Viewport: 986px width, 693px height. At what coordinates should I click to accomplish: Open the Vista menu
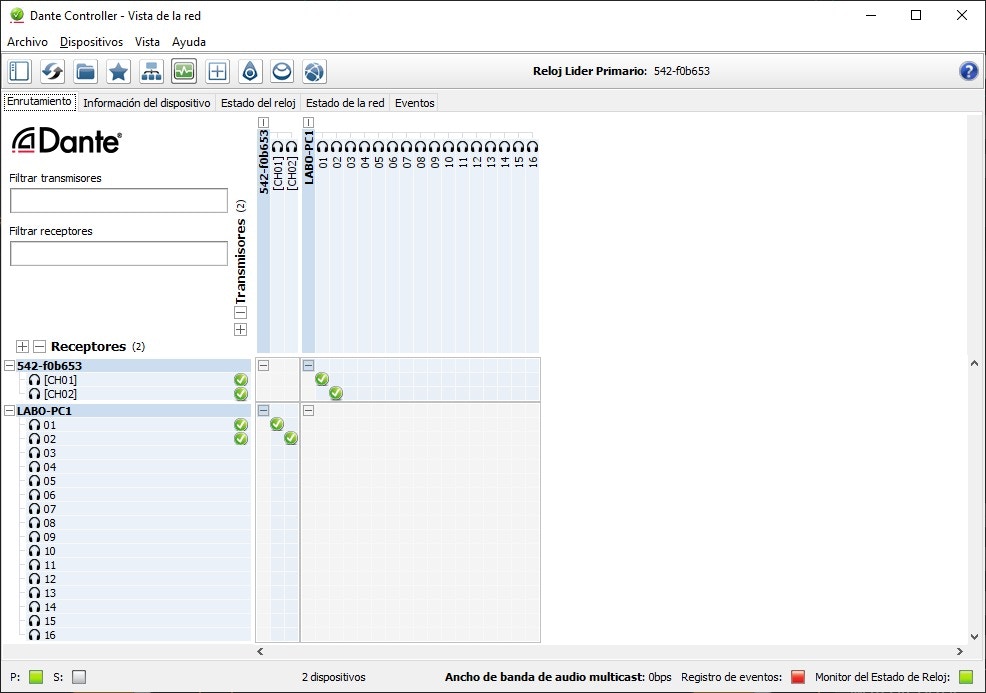[147, 42]
